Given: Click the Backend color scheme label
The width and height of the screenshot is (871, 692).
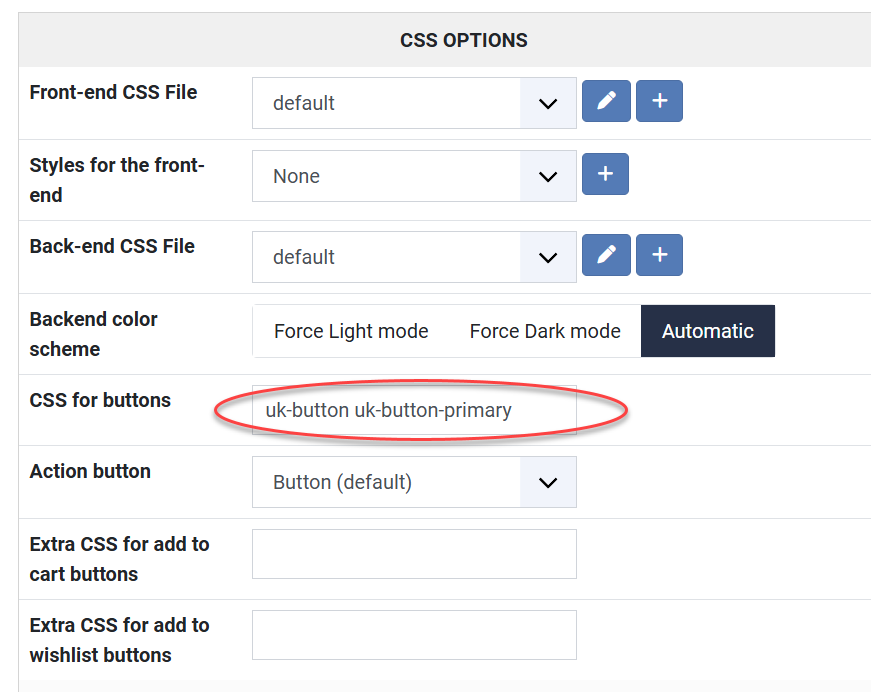Looking at the screenshot, I should coord(94,334).
